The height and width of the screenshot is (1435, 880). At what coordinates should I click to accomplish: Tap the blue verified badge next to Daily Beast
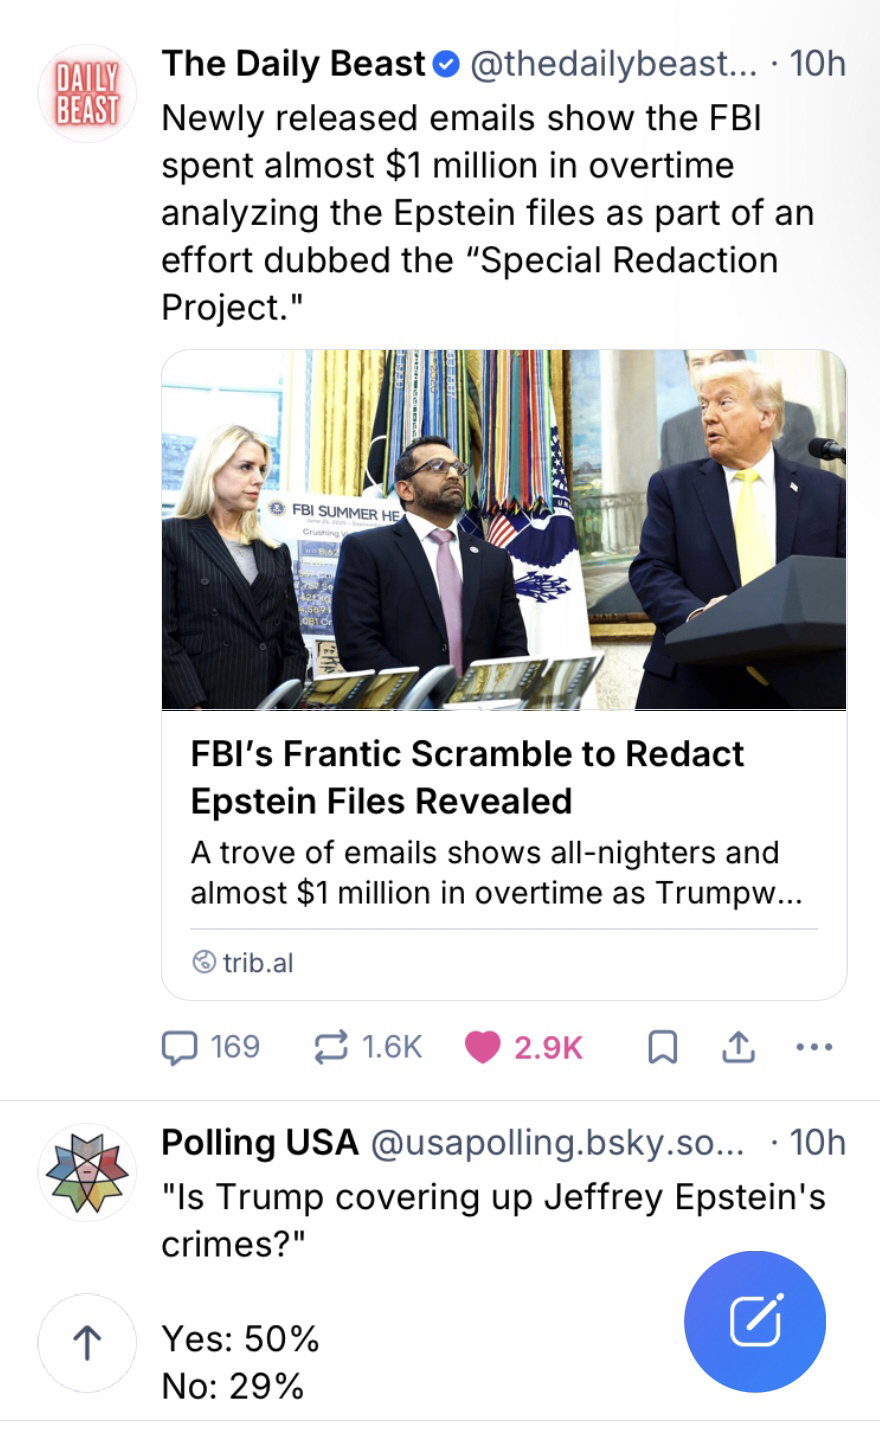[446, 65]
